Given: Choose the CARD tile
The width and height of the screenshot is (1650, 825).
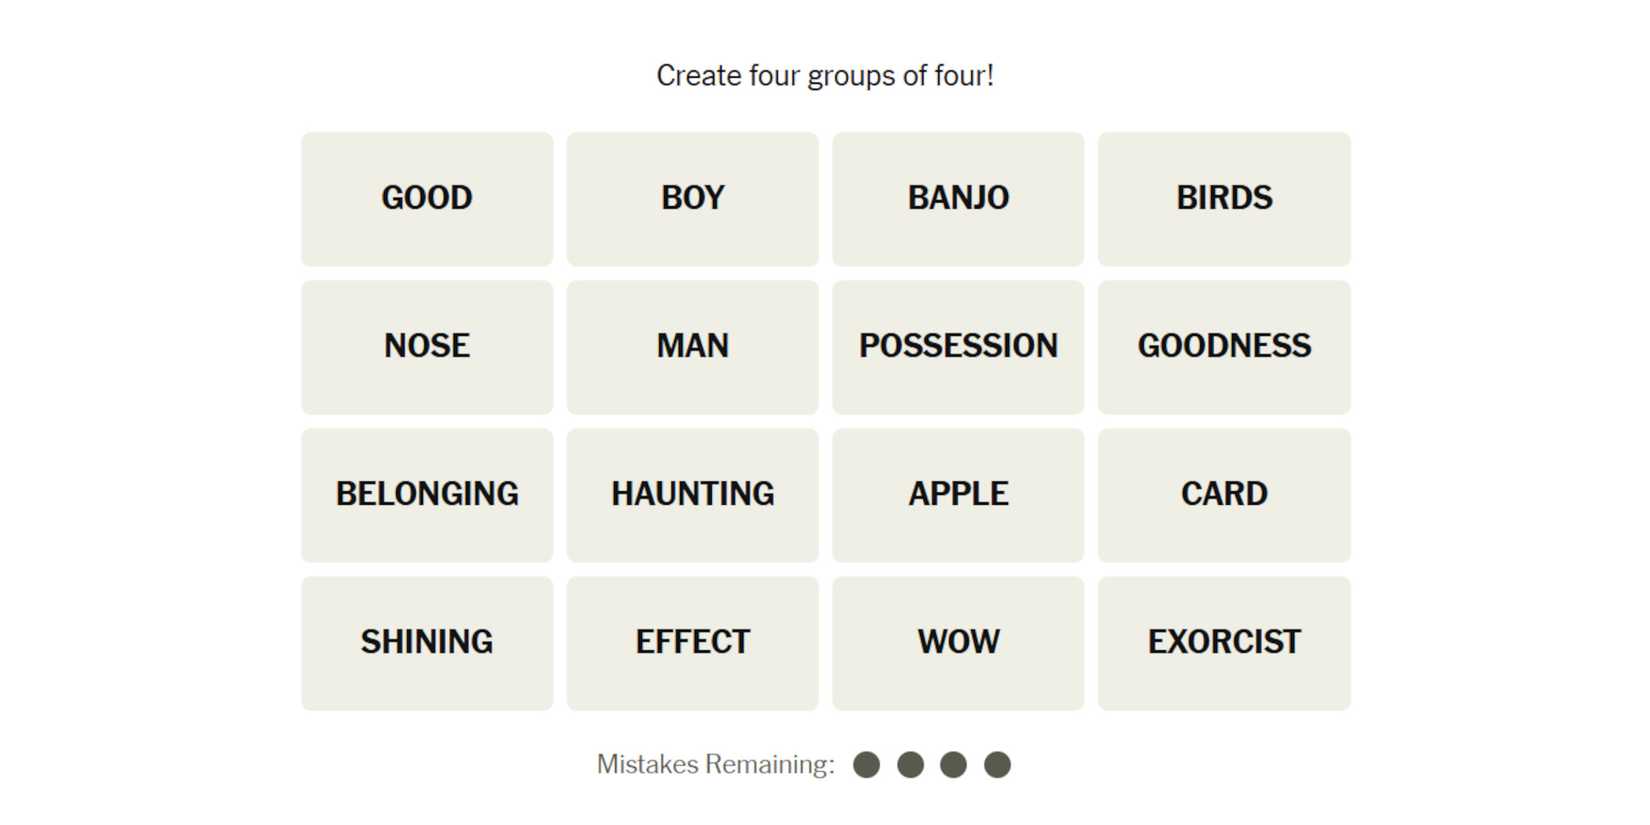Looking at the screenshot, I should click(1224, 494).
